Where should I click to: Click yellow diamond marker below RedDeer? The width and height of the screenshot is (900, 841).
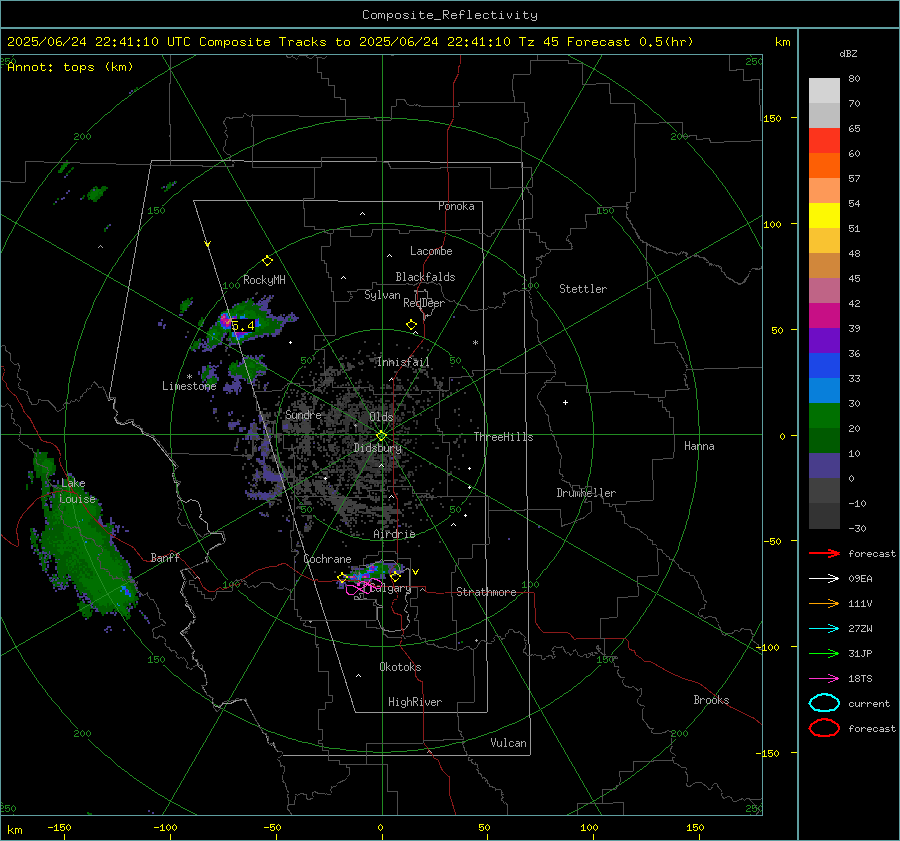point(411,325)
